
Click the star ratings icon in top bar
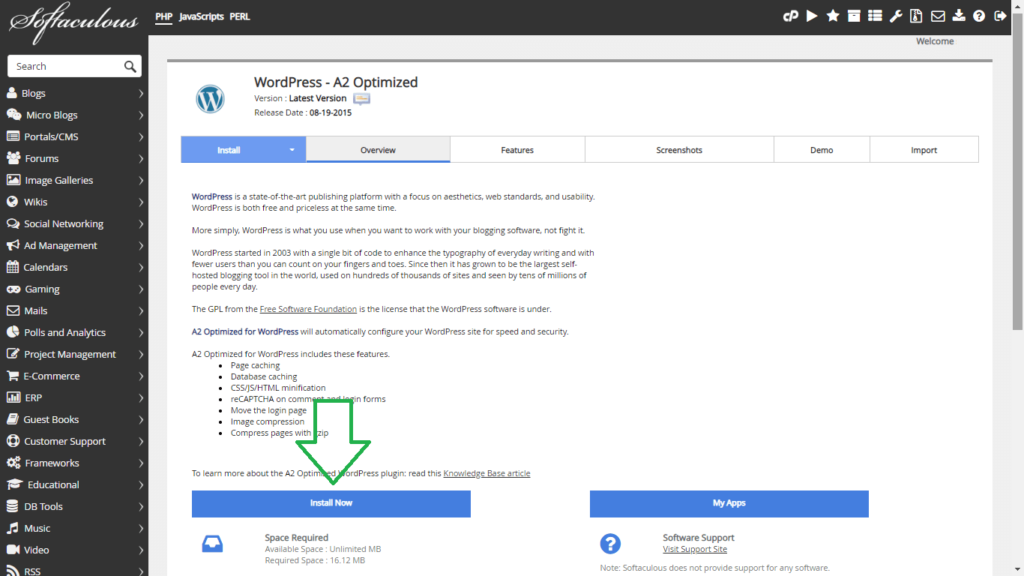833,16
